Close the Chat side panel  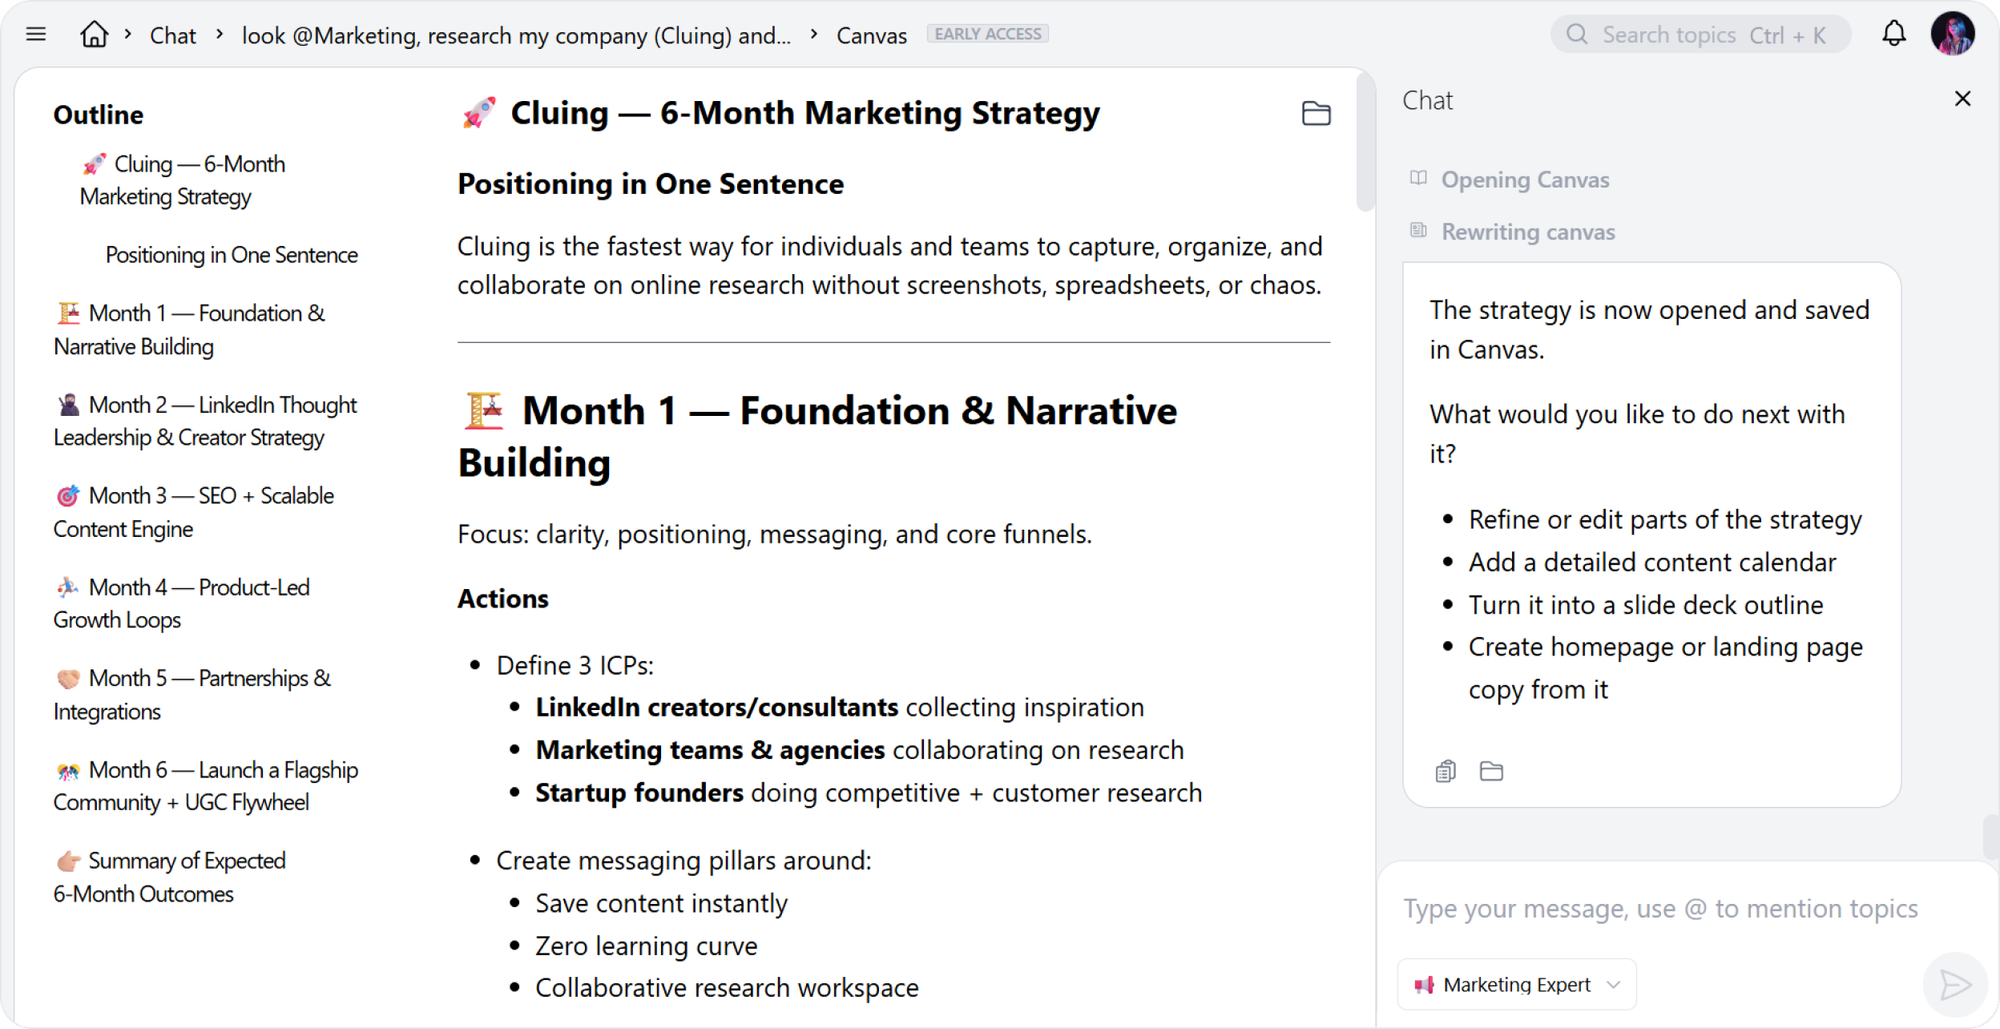[1962, 98]
